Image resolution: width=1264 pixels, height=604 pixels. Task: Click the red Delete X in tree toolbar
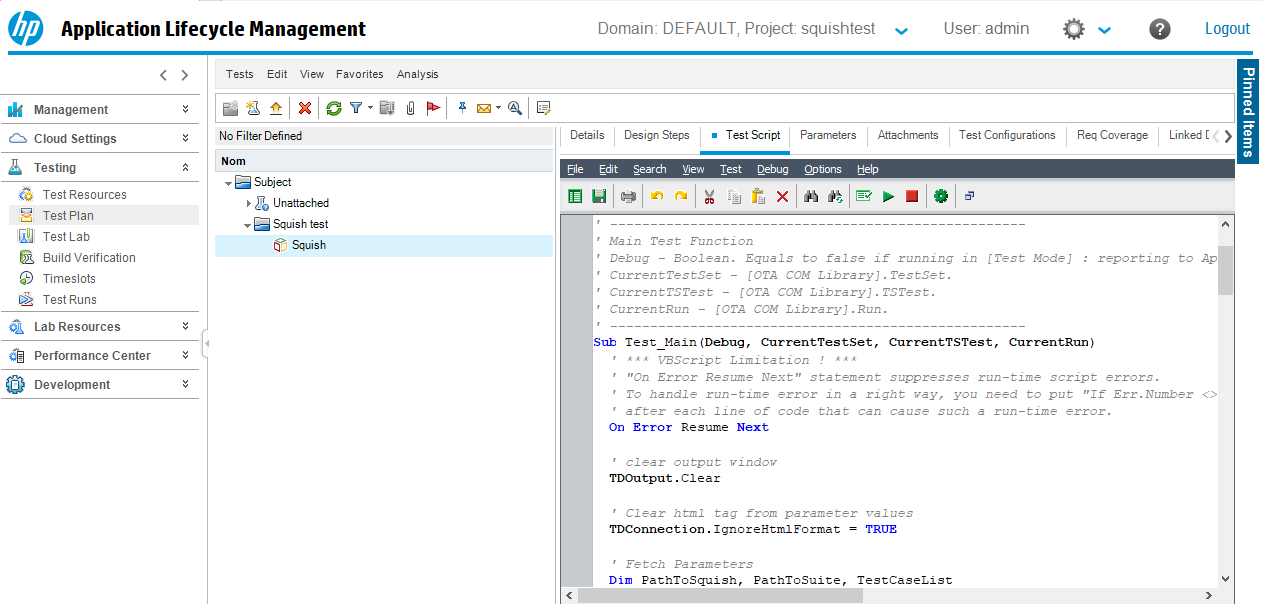coord(305,108)
